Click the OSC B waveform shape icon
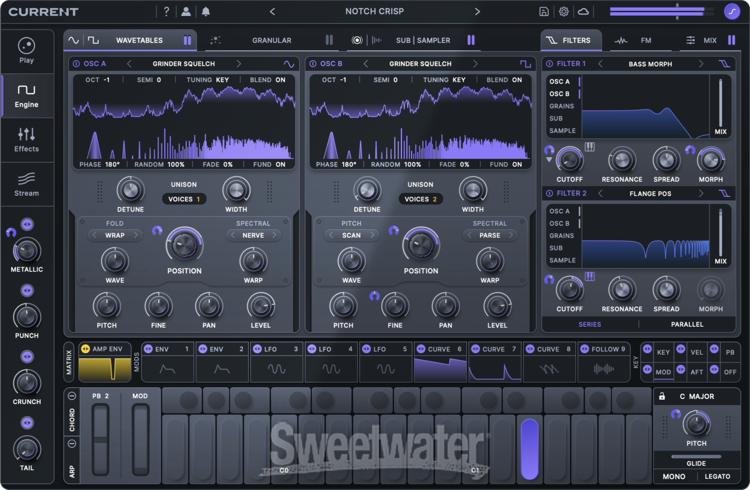The image size is (750, 490). (525, 64)
